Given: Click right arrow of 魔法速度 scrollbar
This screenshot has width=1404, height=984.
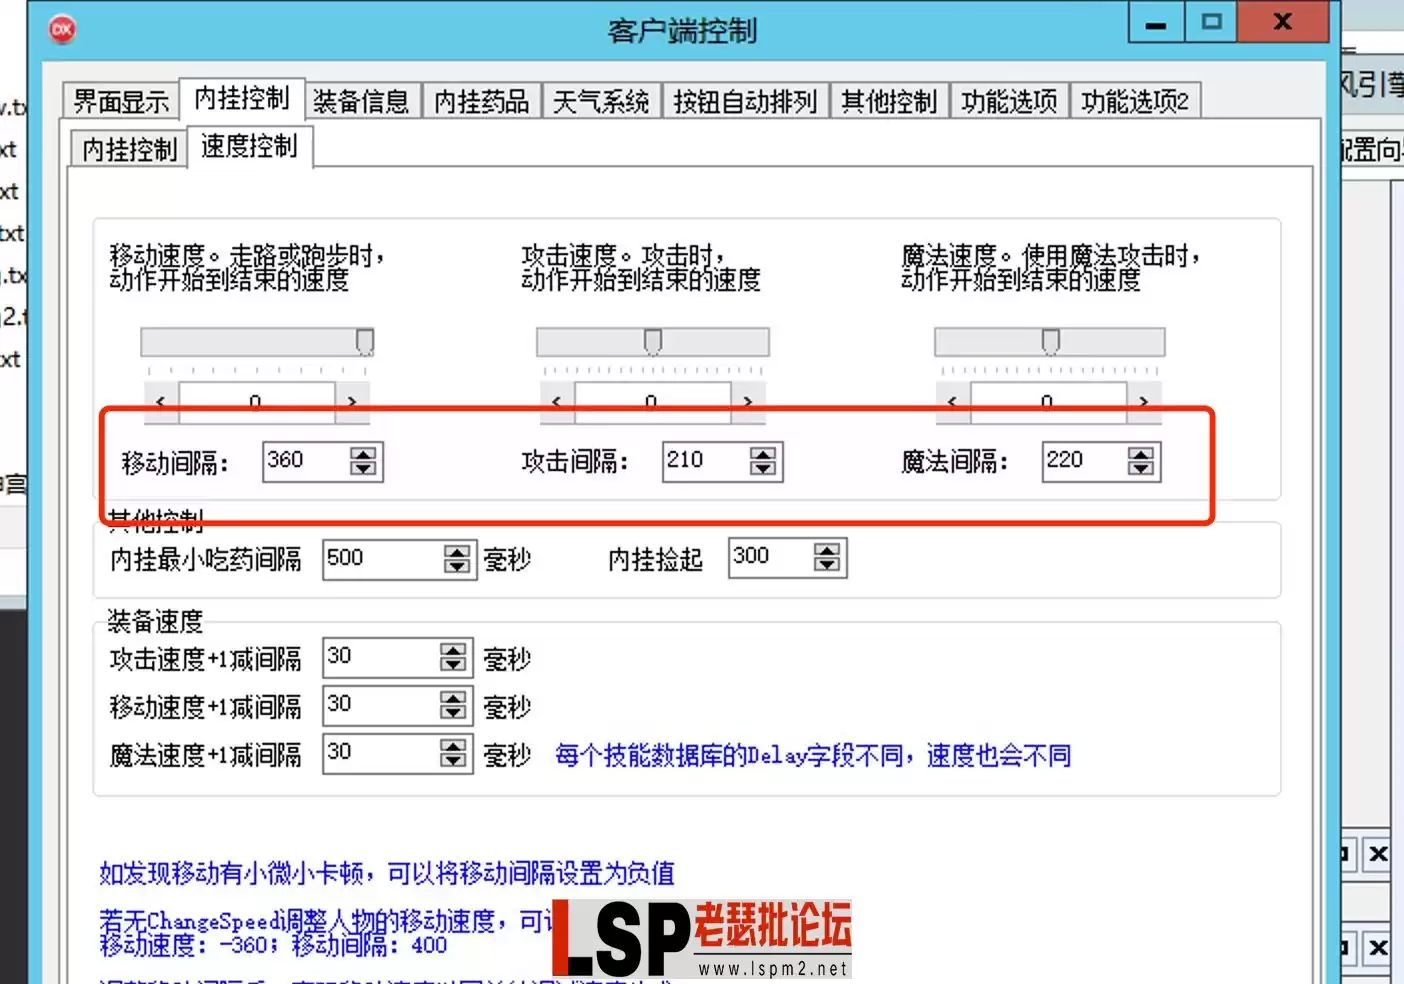Looking at the screenshot, I should pos(1143,401).
